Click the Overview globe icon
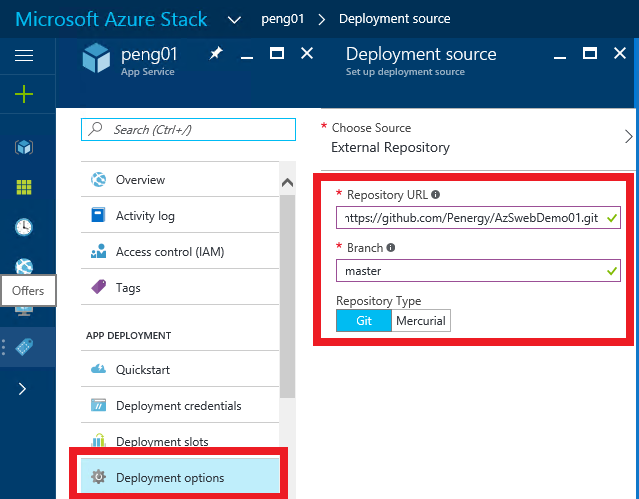Image resolution: width=639 pixels, height=499 pixels. point(98,179)
